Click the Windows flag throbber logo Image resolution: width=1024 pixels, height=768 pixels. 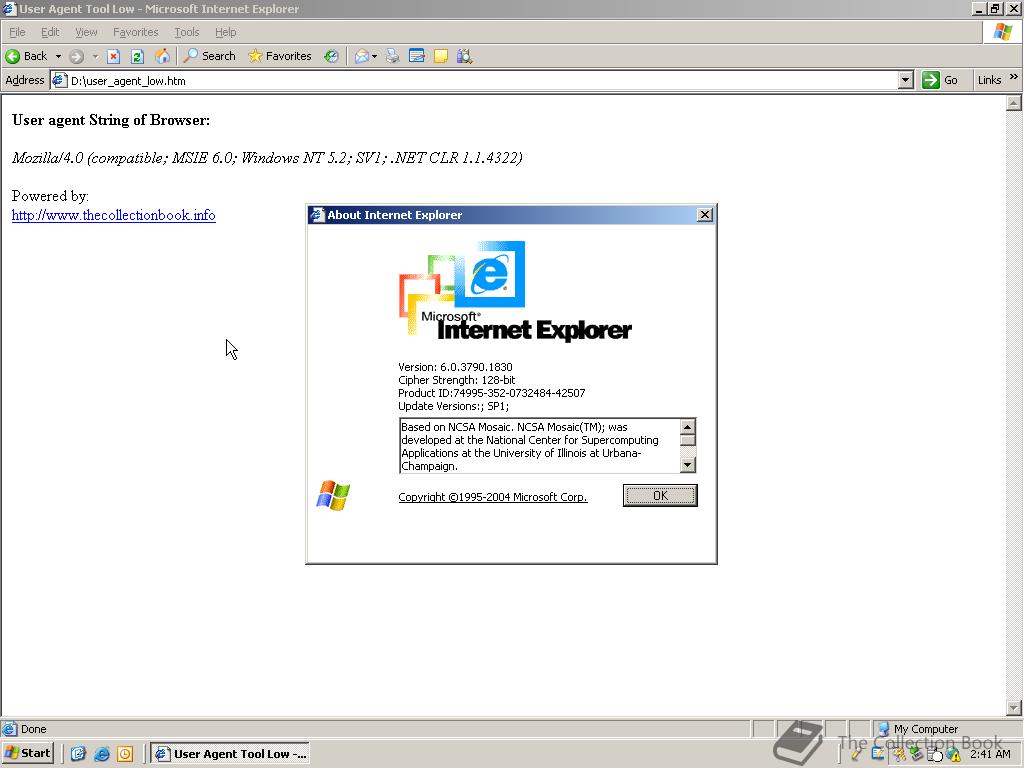[1002, 32]
